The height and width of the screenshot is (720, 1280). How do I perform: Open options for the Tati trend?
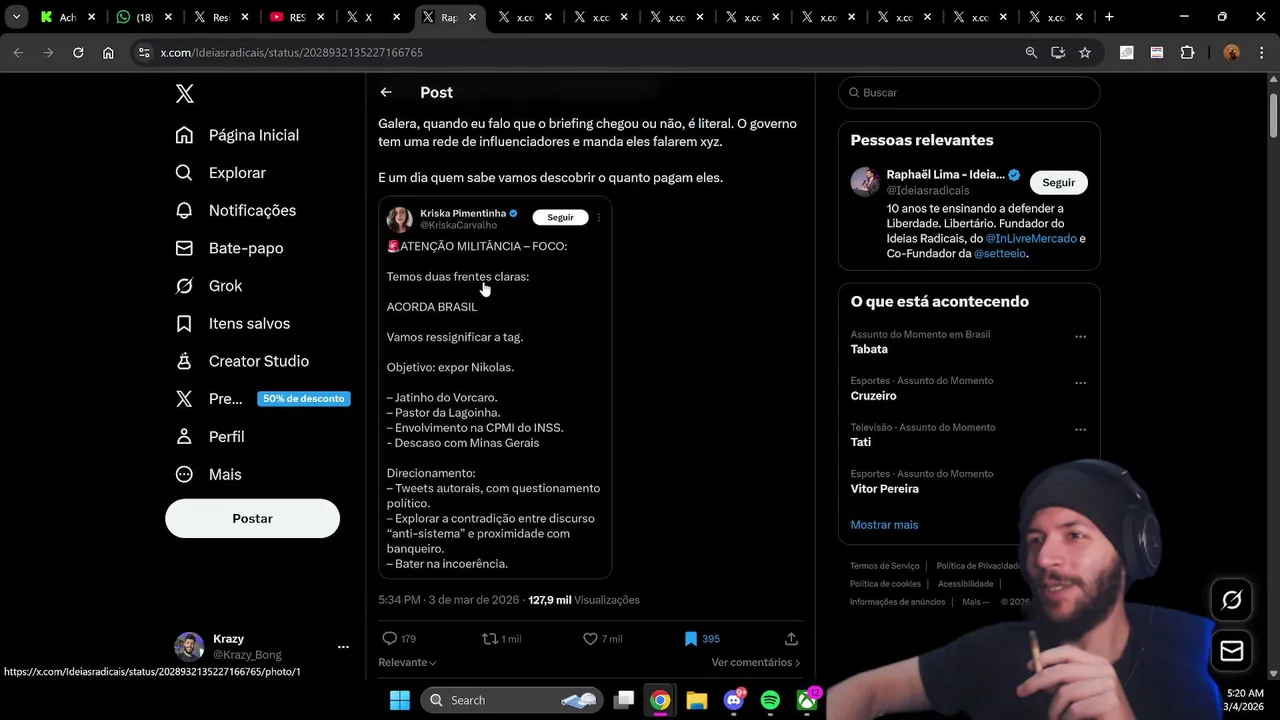coord(1080,430)
